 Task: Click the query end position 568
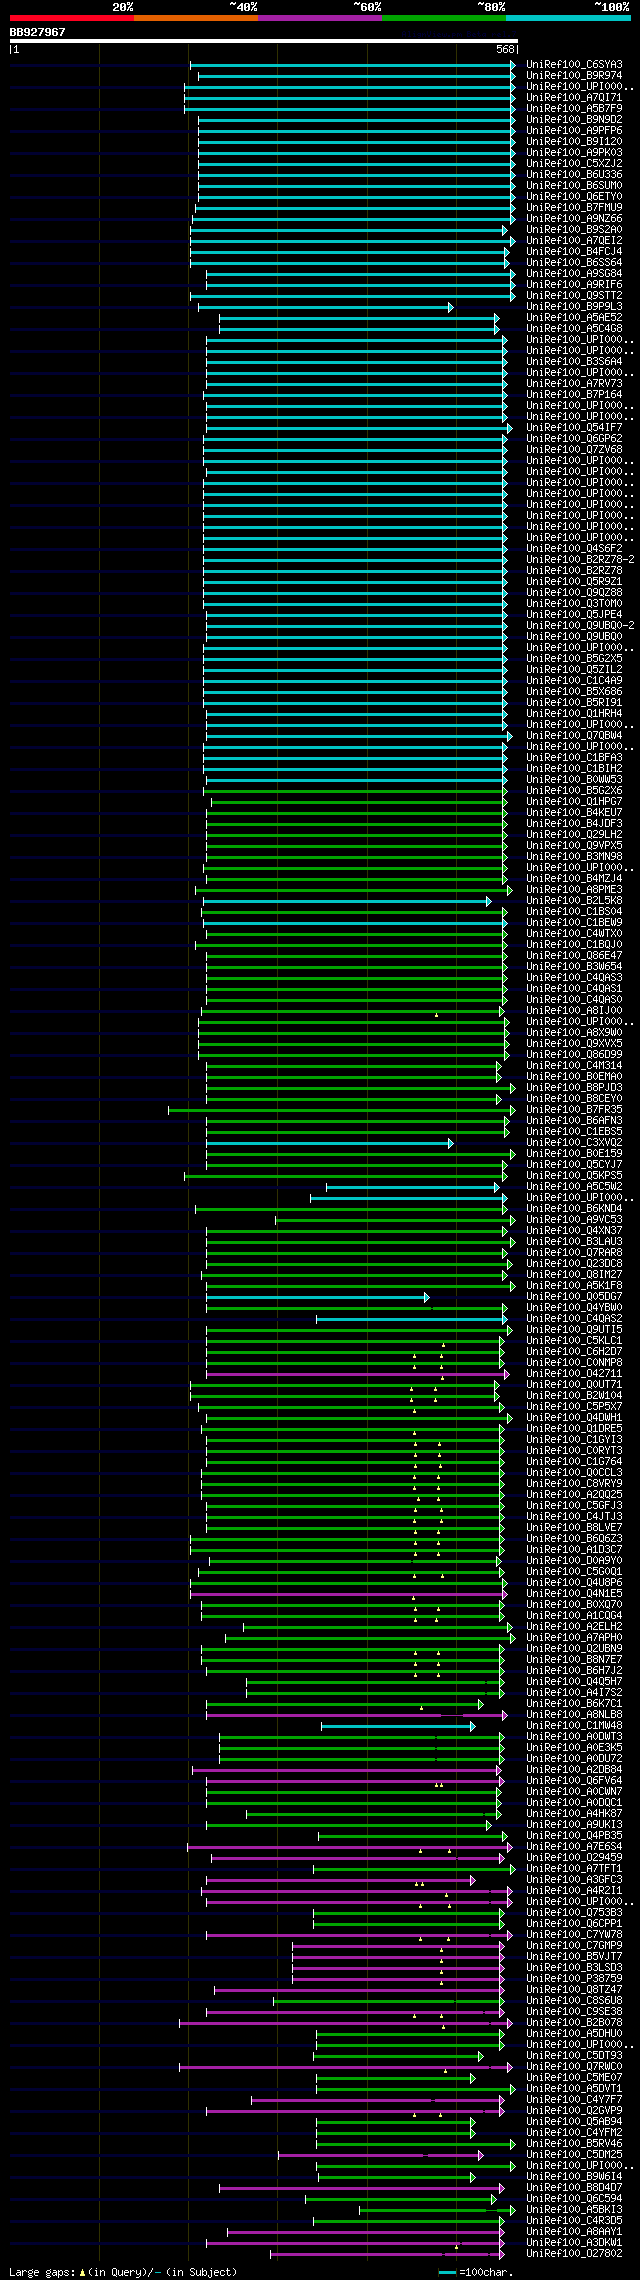point(505,49)
